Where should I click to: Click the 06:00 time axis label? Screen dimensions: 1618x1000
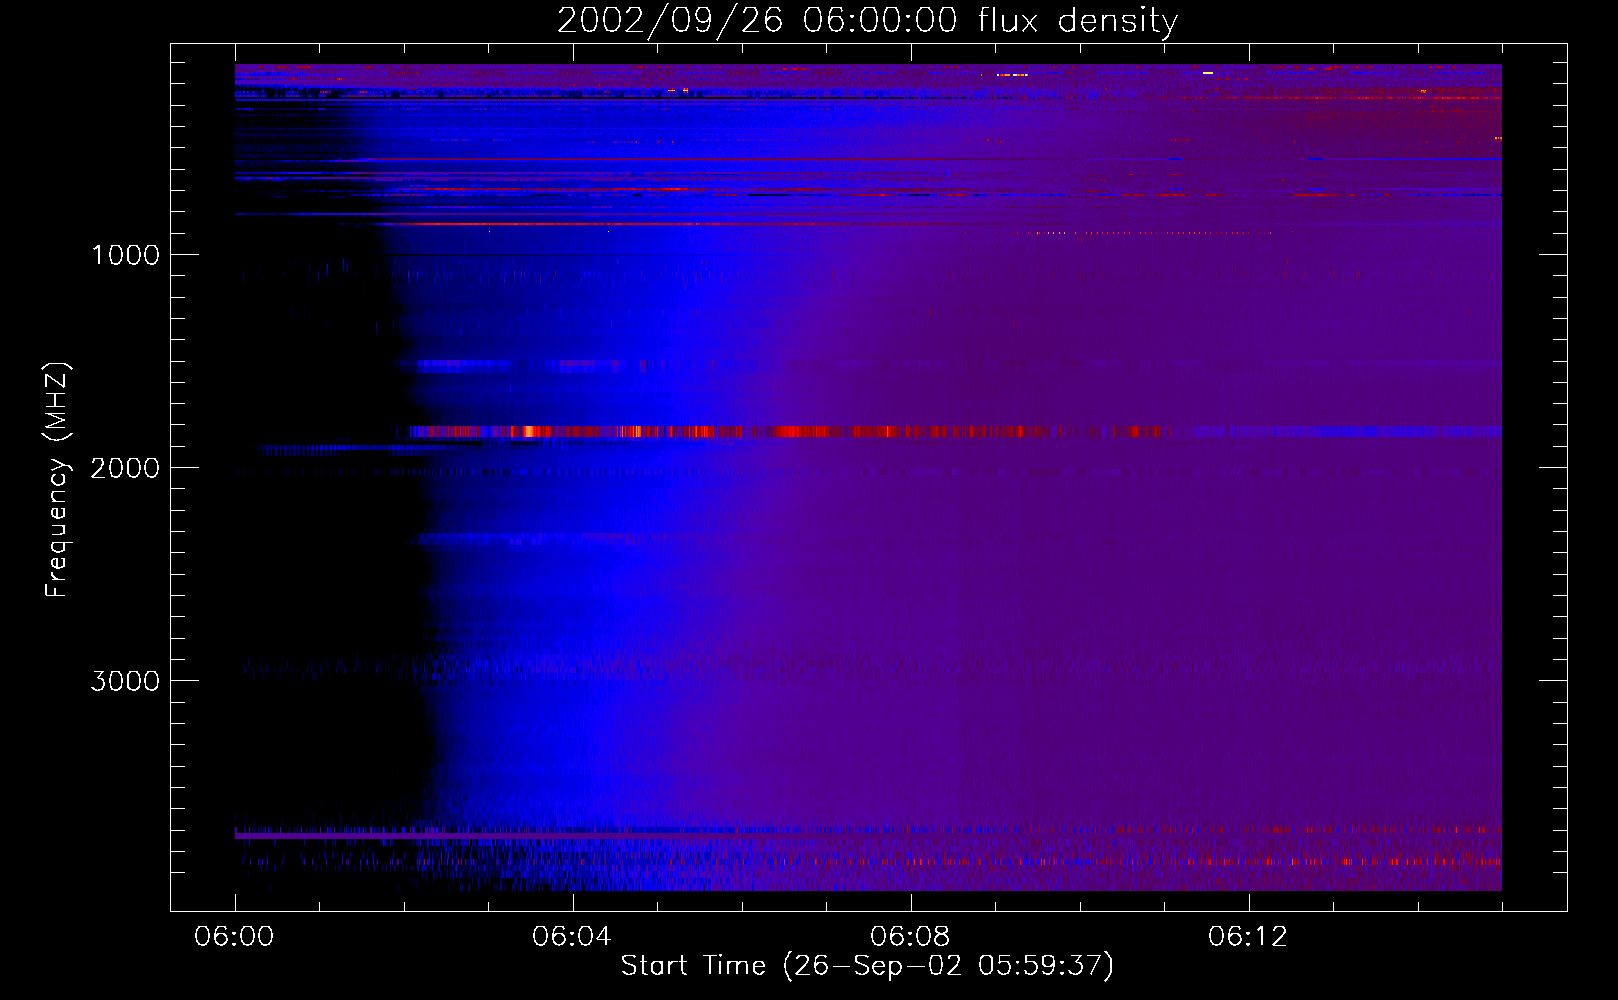point(234,937)
